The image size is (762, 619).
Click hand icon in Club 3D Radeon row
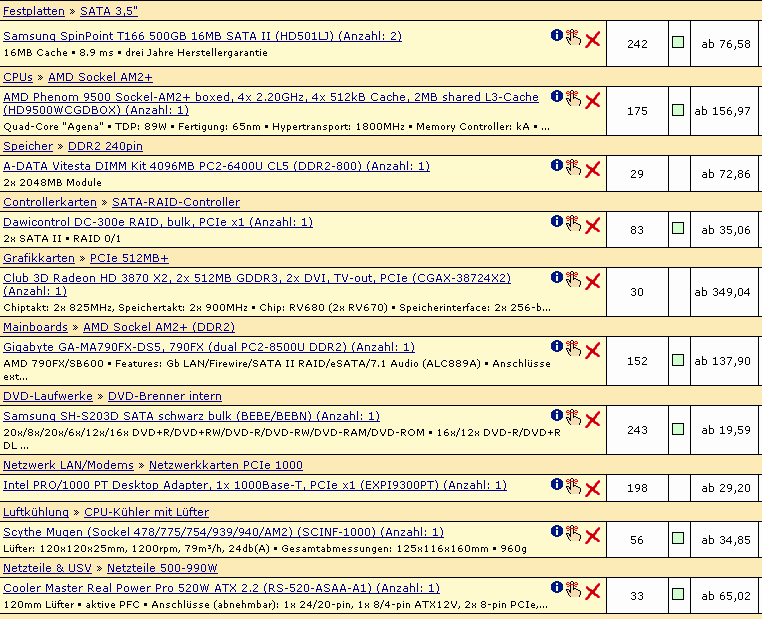573,279
